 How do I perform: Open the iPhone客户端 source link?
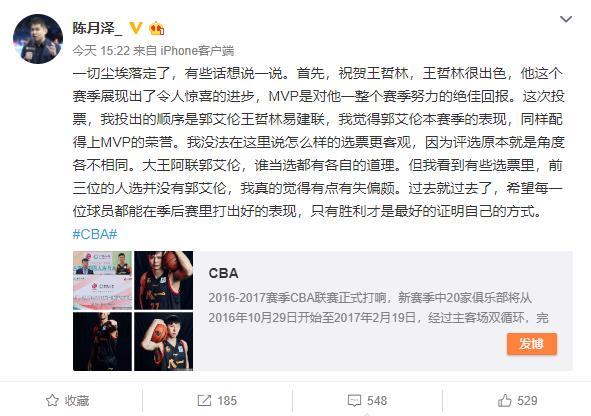[197, 50]
